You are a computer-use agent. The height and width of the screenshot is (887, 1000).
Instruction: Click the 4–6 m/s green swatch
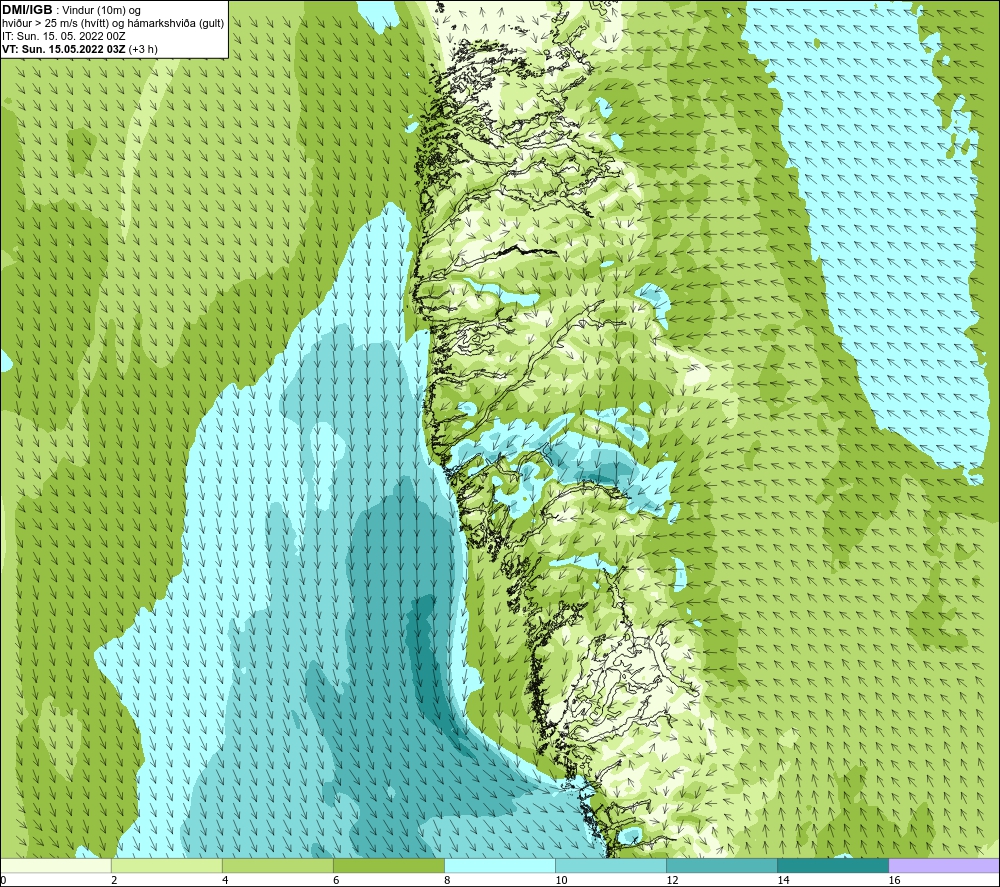pyautogui.click(x=277, y=866)
